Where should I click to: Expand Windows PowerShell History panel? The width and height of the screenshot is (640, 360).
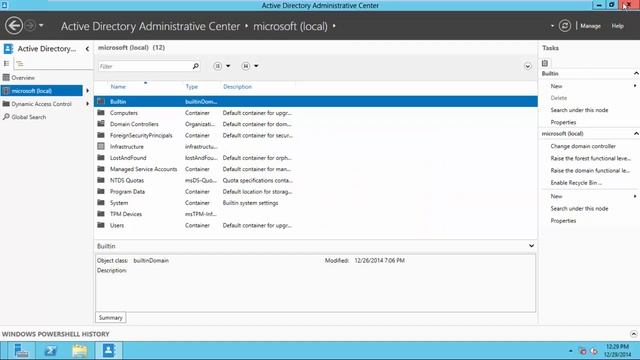(633, 334)
